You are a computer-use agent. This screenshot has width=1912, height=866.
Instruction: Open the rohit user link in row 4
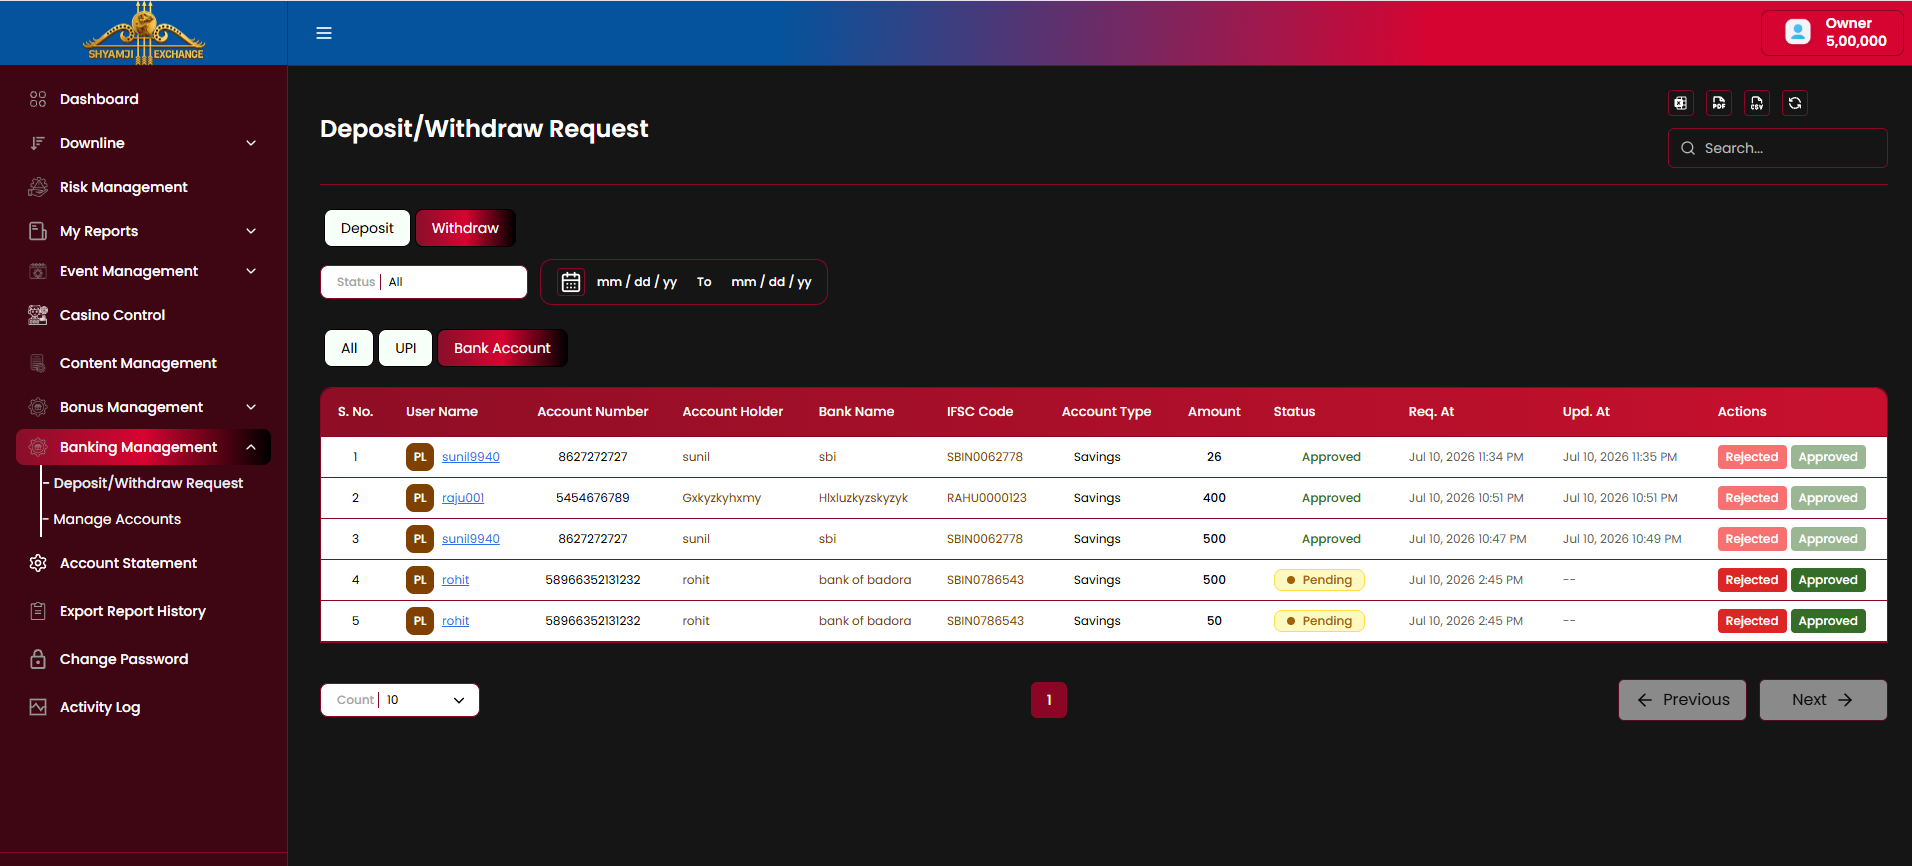click(456, 580)
